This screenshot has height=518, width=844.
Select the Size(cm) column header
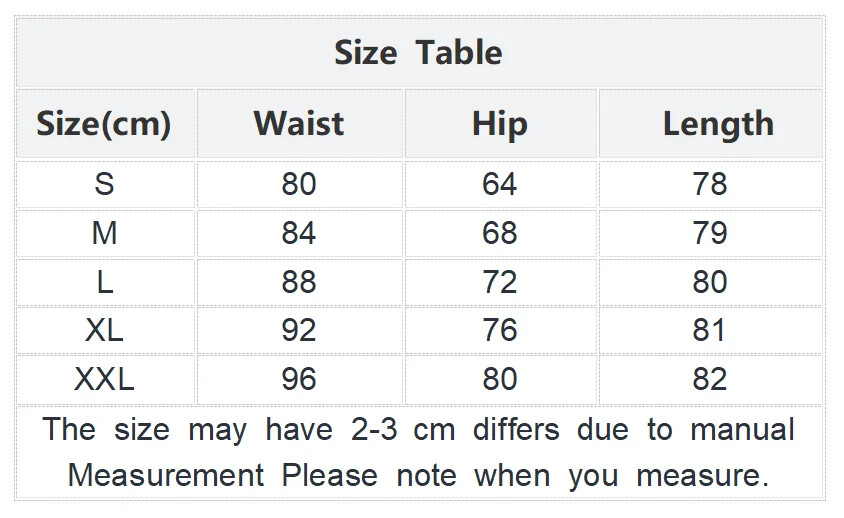[x=104, y=124]
